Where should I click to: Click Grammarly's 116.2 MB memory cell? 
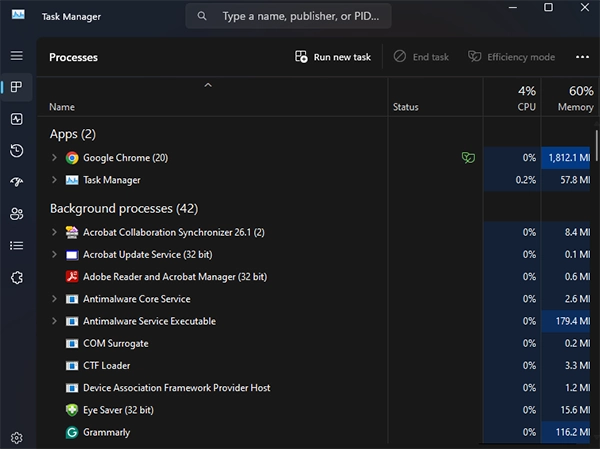click(x=566, y=432)
